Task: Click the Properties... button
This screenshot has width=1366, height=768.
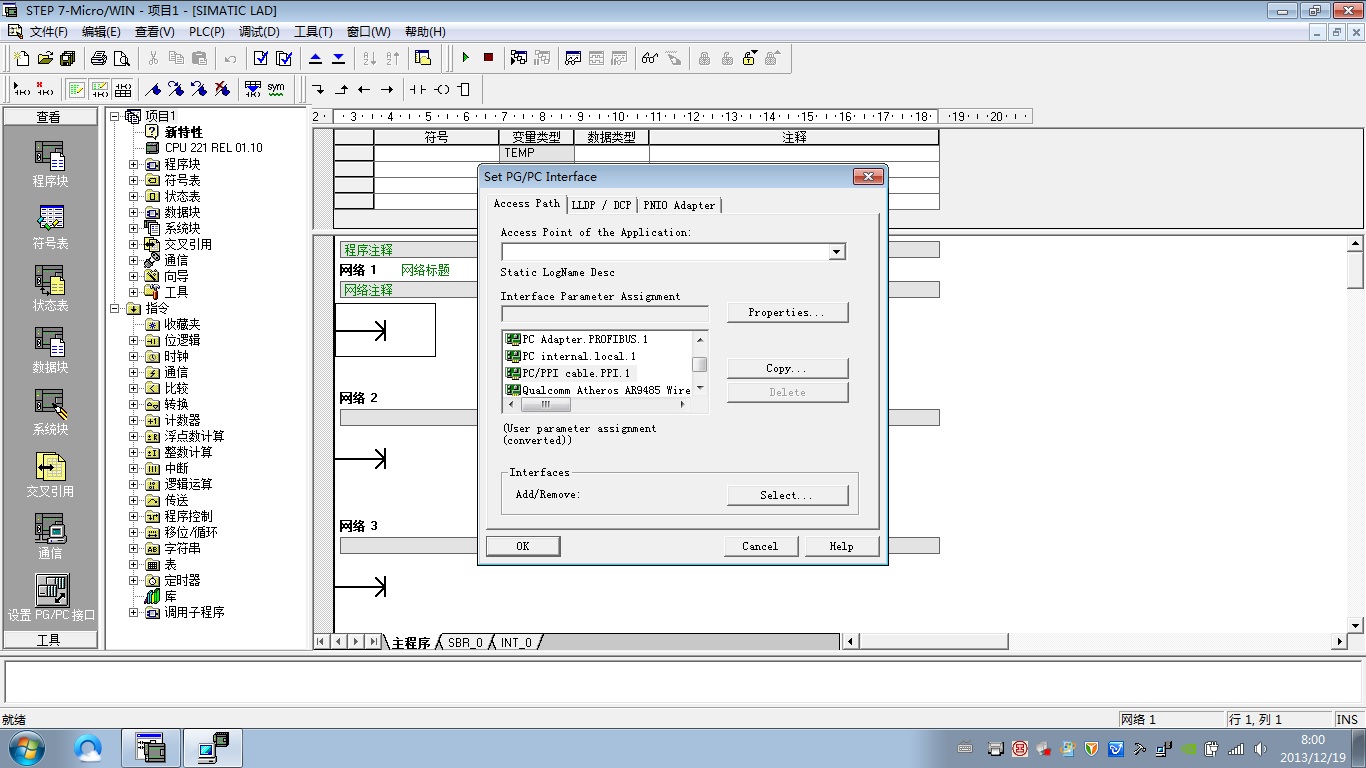Action: coord(787,312)
